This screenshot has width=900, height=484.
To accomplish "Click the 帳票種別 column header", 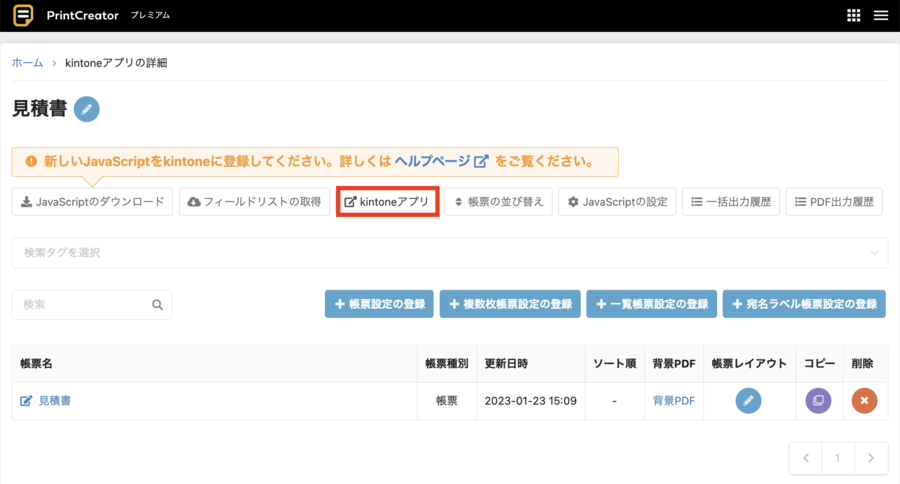I will point(447,363).
